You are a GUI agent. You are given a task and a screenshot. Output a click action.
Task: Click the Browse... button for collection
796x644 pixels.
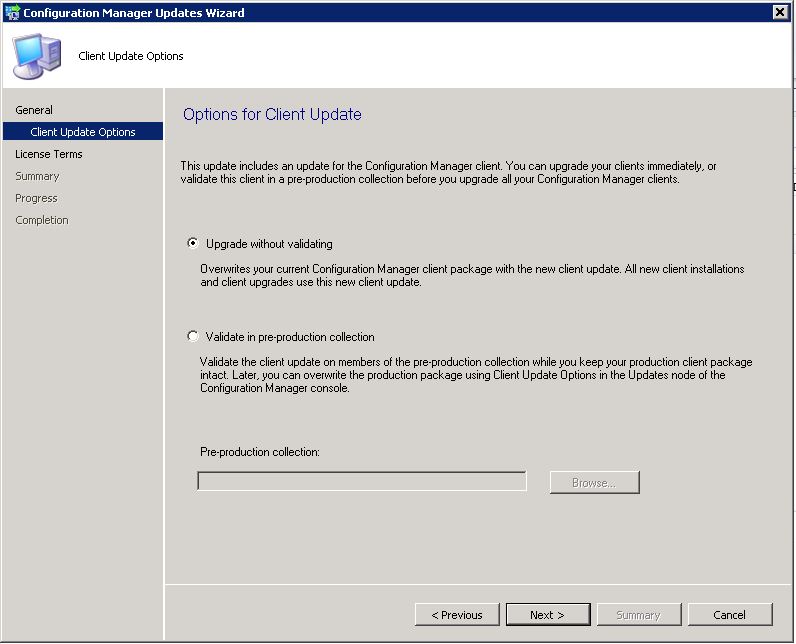[x=594, y=482]
